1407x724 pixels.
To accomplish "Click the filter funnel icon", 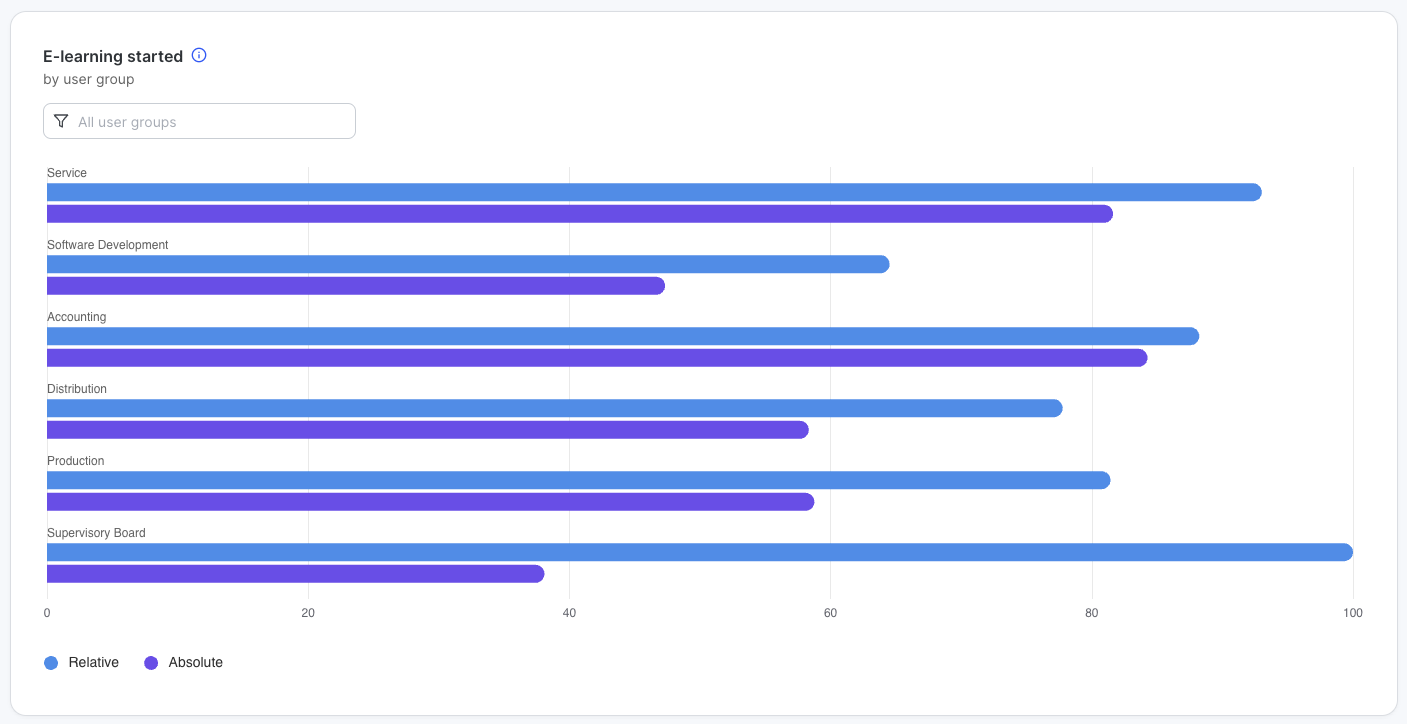I will pos(61,121).
